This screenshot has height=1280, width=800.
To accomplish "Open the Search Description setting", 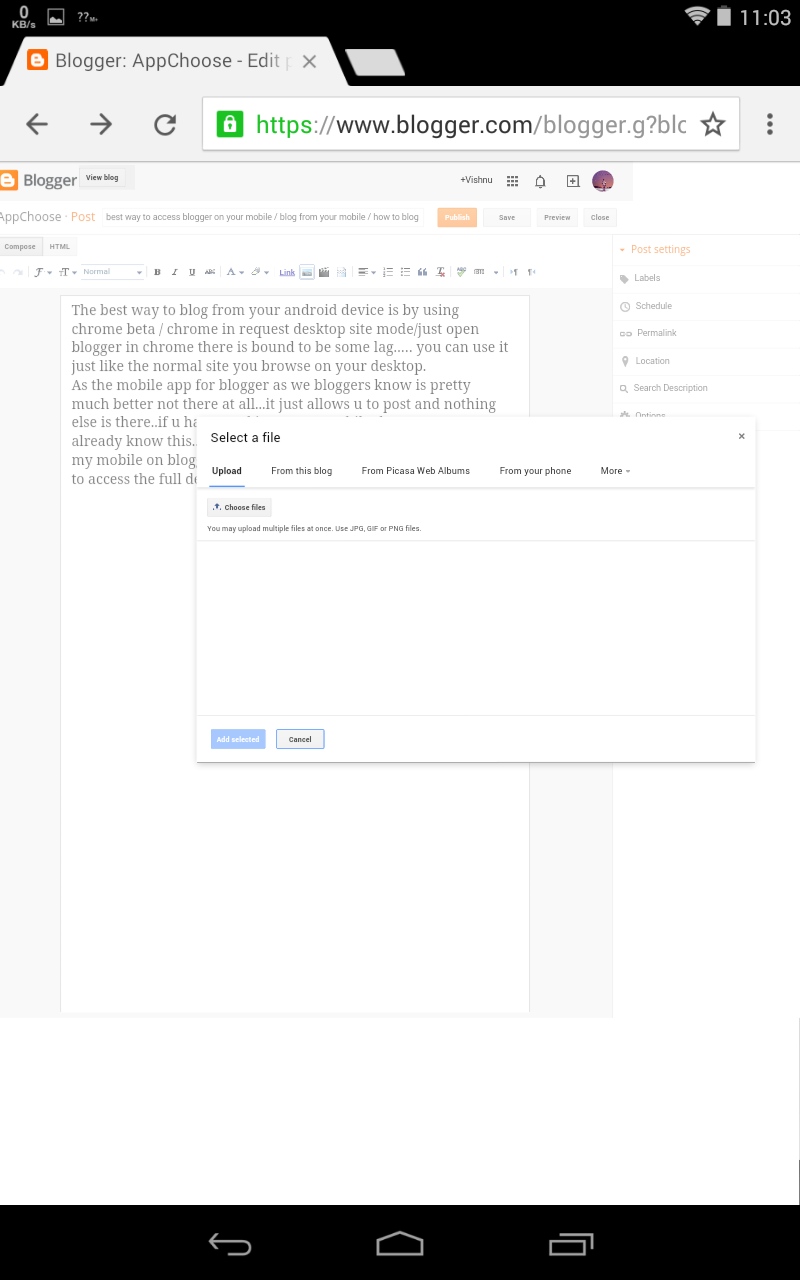I will coord(706,388).
